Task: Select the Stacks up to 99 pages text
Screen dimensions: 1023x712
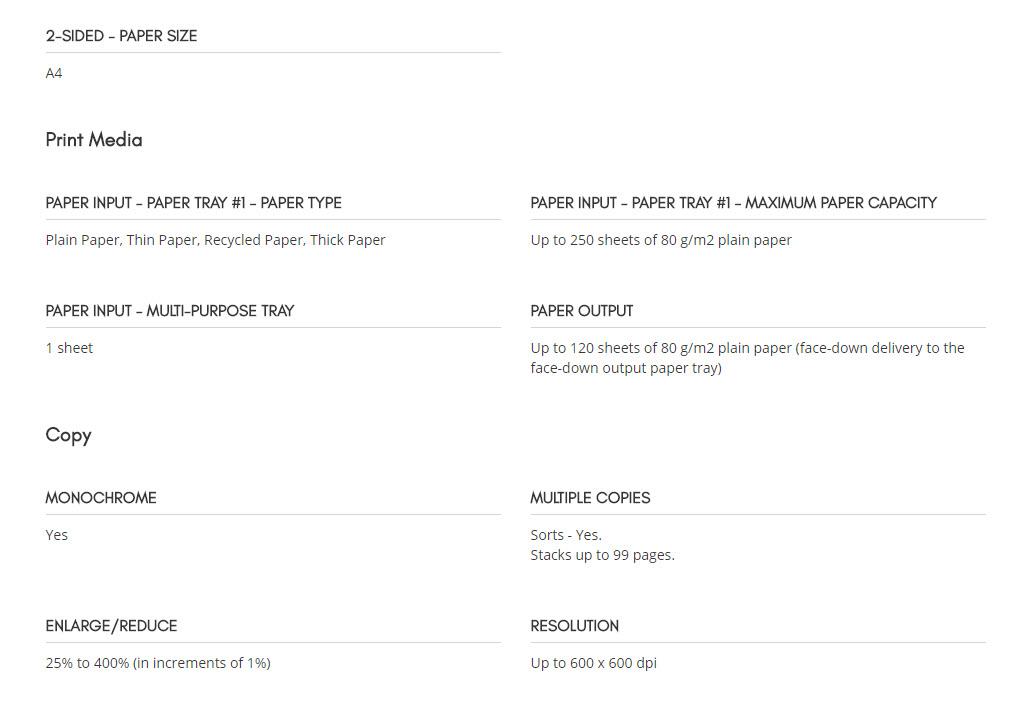Action: 603,555
